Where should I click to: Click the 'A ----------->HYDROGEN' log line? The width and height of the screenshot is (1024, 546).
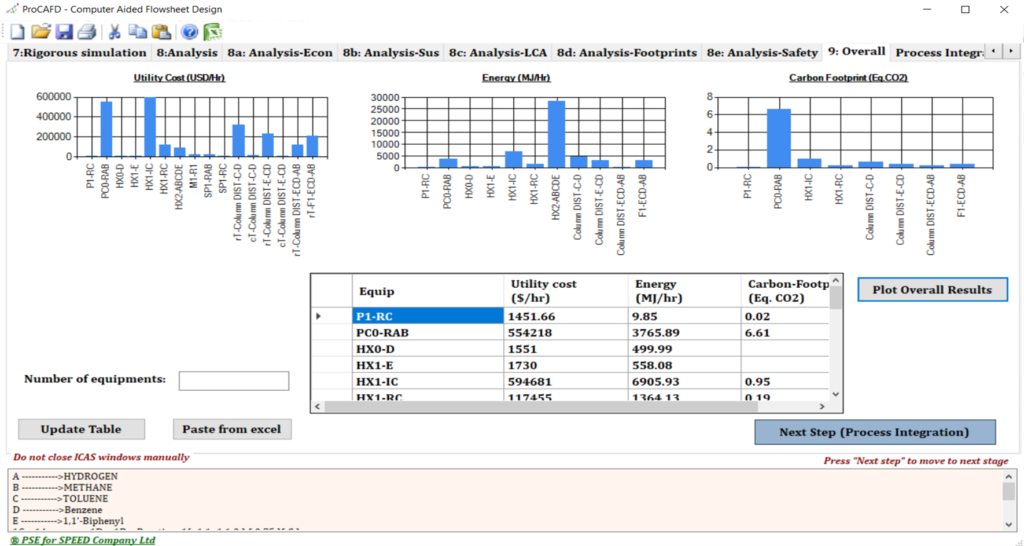pyautogui.click(x=65, y=477)
